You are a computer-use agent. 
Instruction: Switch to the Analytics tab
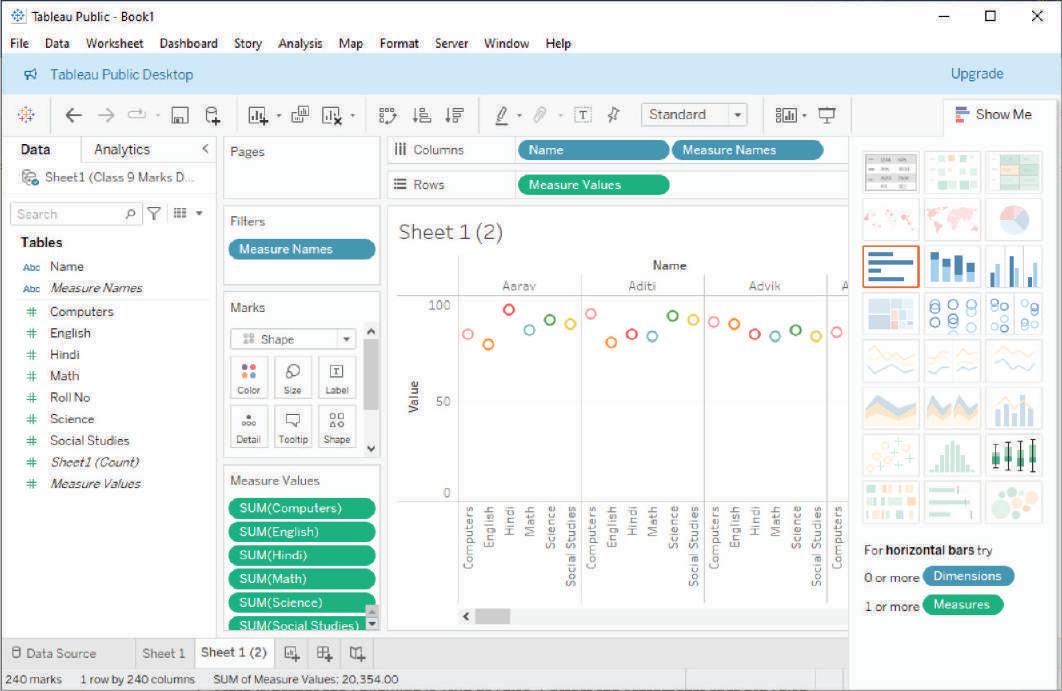click(122, 149)
